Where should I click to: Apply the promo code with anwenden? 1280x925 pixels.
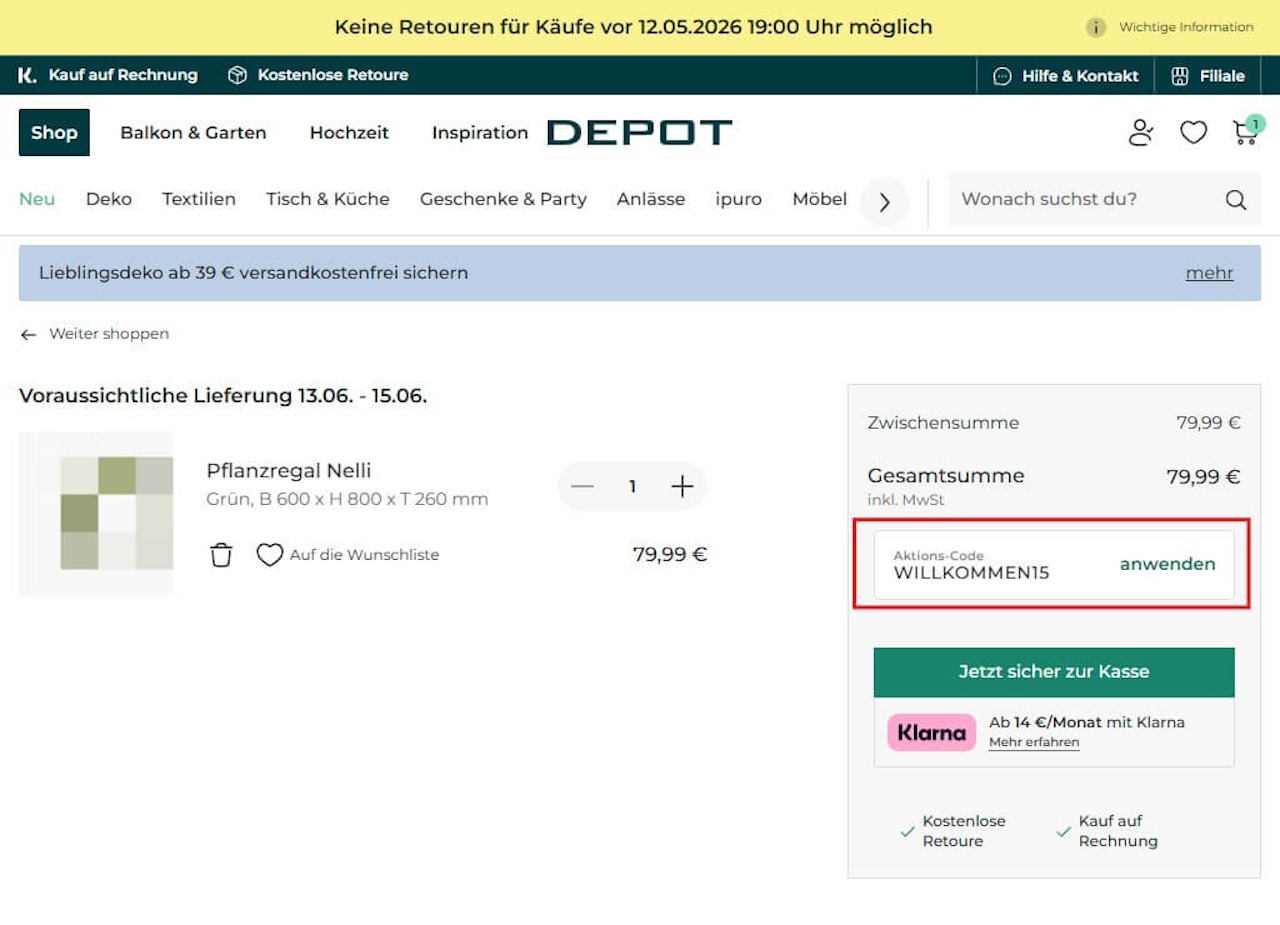pyautogui.click(x=1168, y=564)
